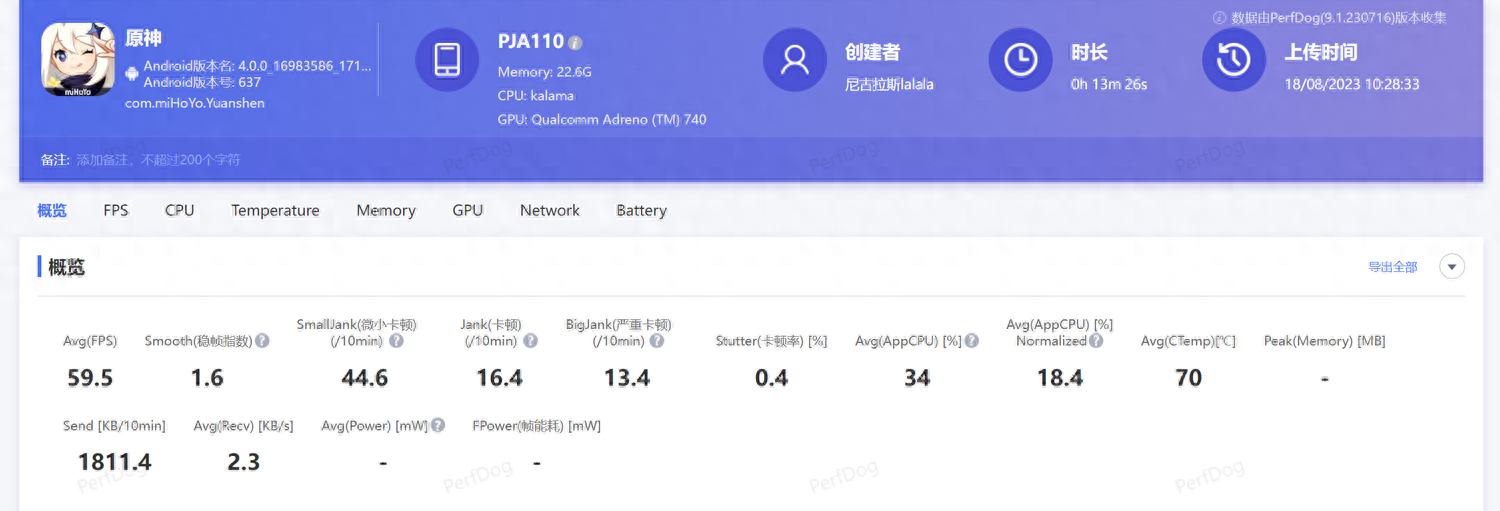Click the creator user icon

point(795,60)
